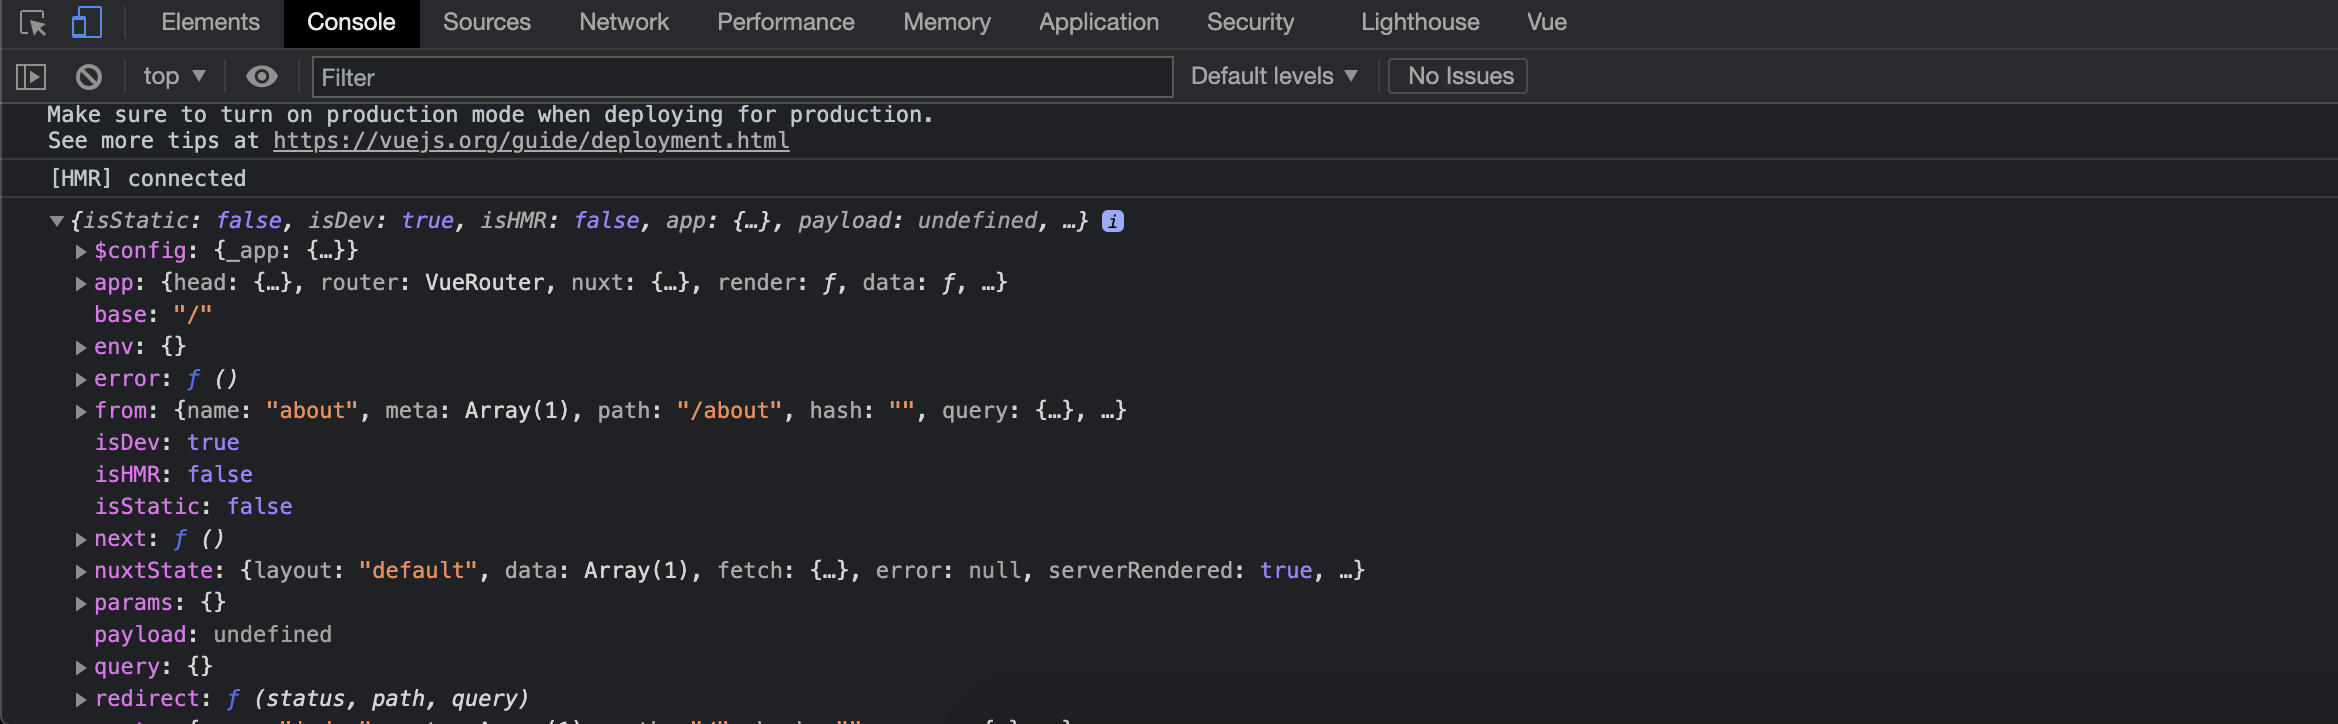Toggle the device toolbar icon
The width and height of the screenshot is (2338, 724).
[87, 23]
